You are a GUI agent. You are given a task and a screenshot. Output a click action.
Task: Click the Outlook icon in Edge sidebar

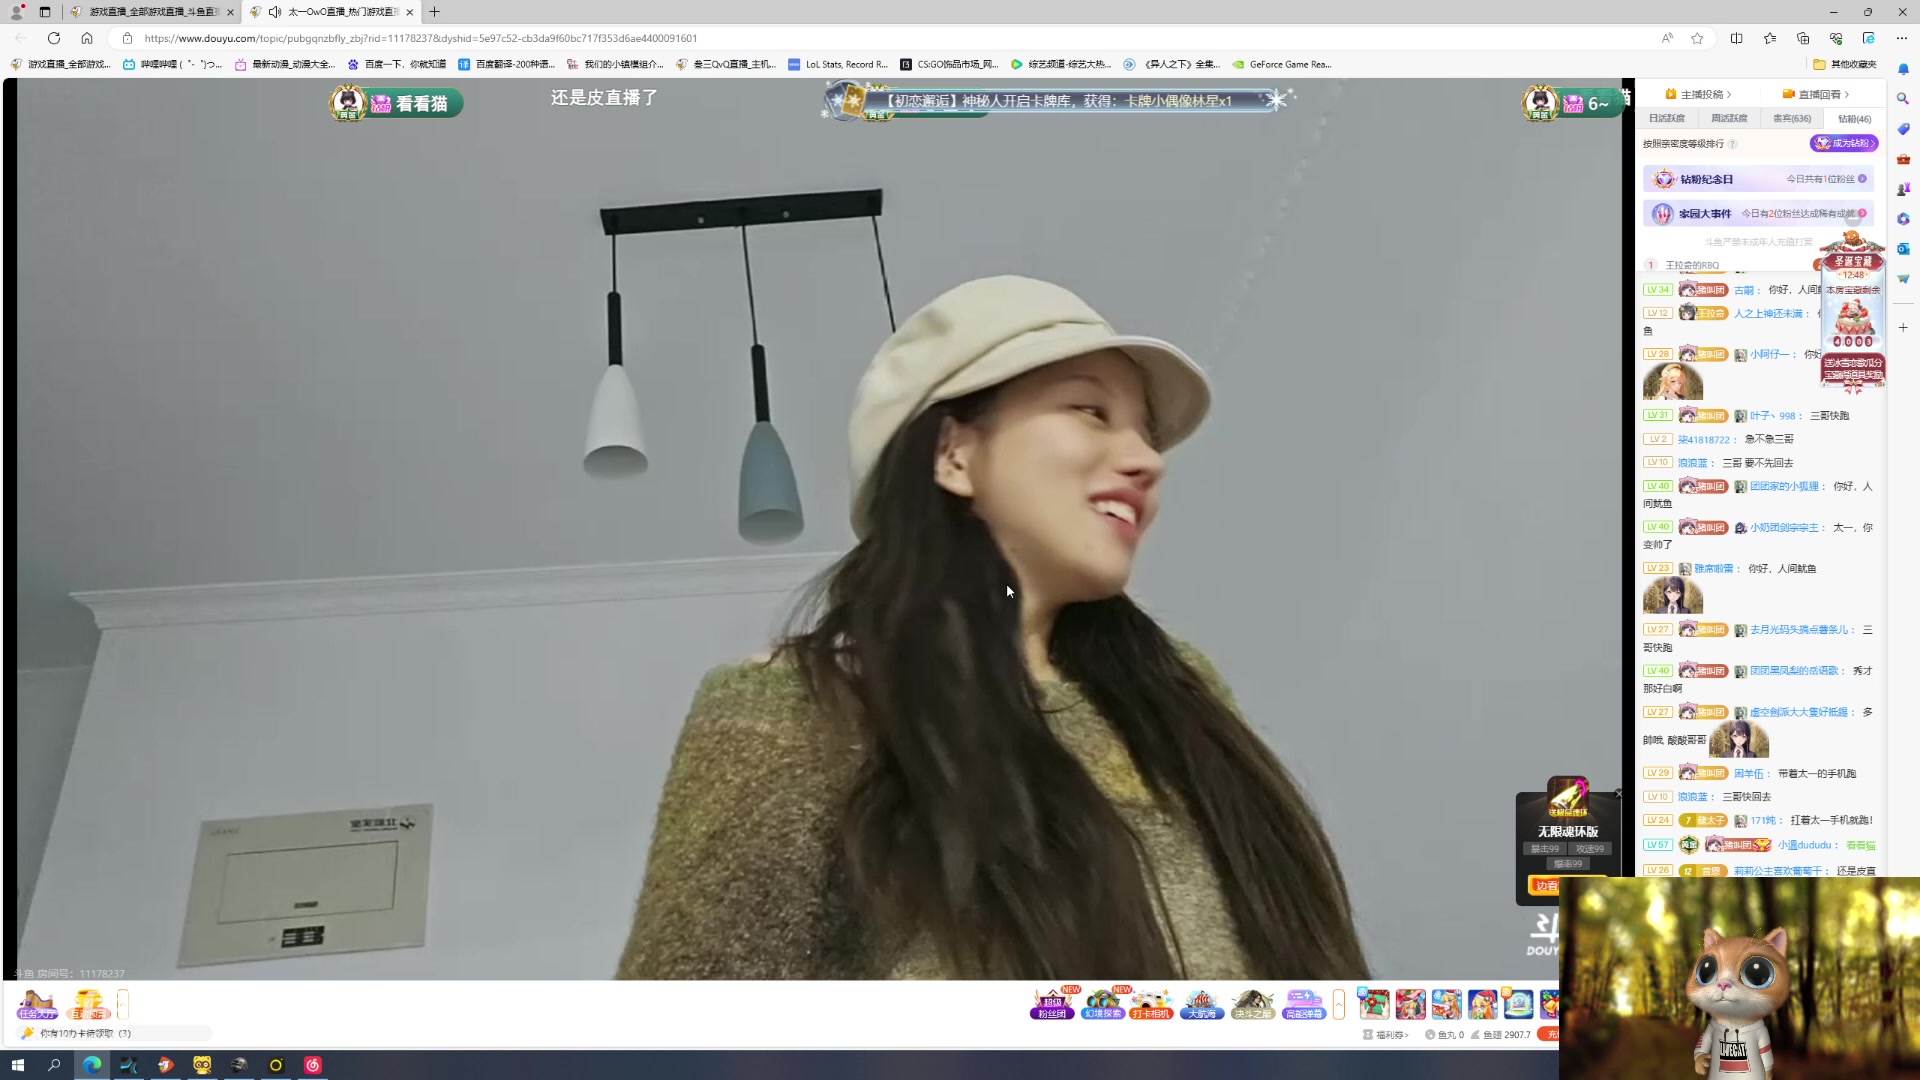click(x=1903, y=248)
